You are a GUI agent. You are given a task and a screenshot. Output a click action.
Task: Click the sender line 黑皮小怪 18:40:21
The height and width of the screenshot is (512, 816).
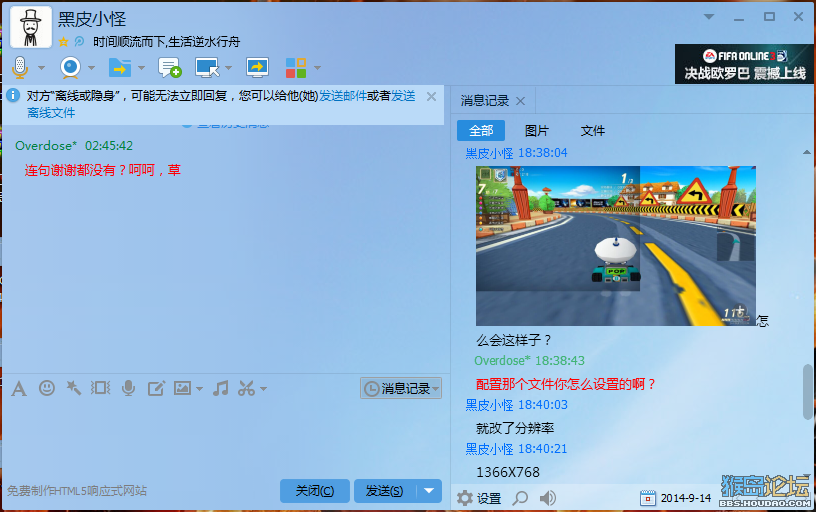516,449
